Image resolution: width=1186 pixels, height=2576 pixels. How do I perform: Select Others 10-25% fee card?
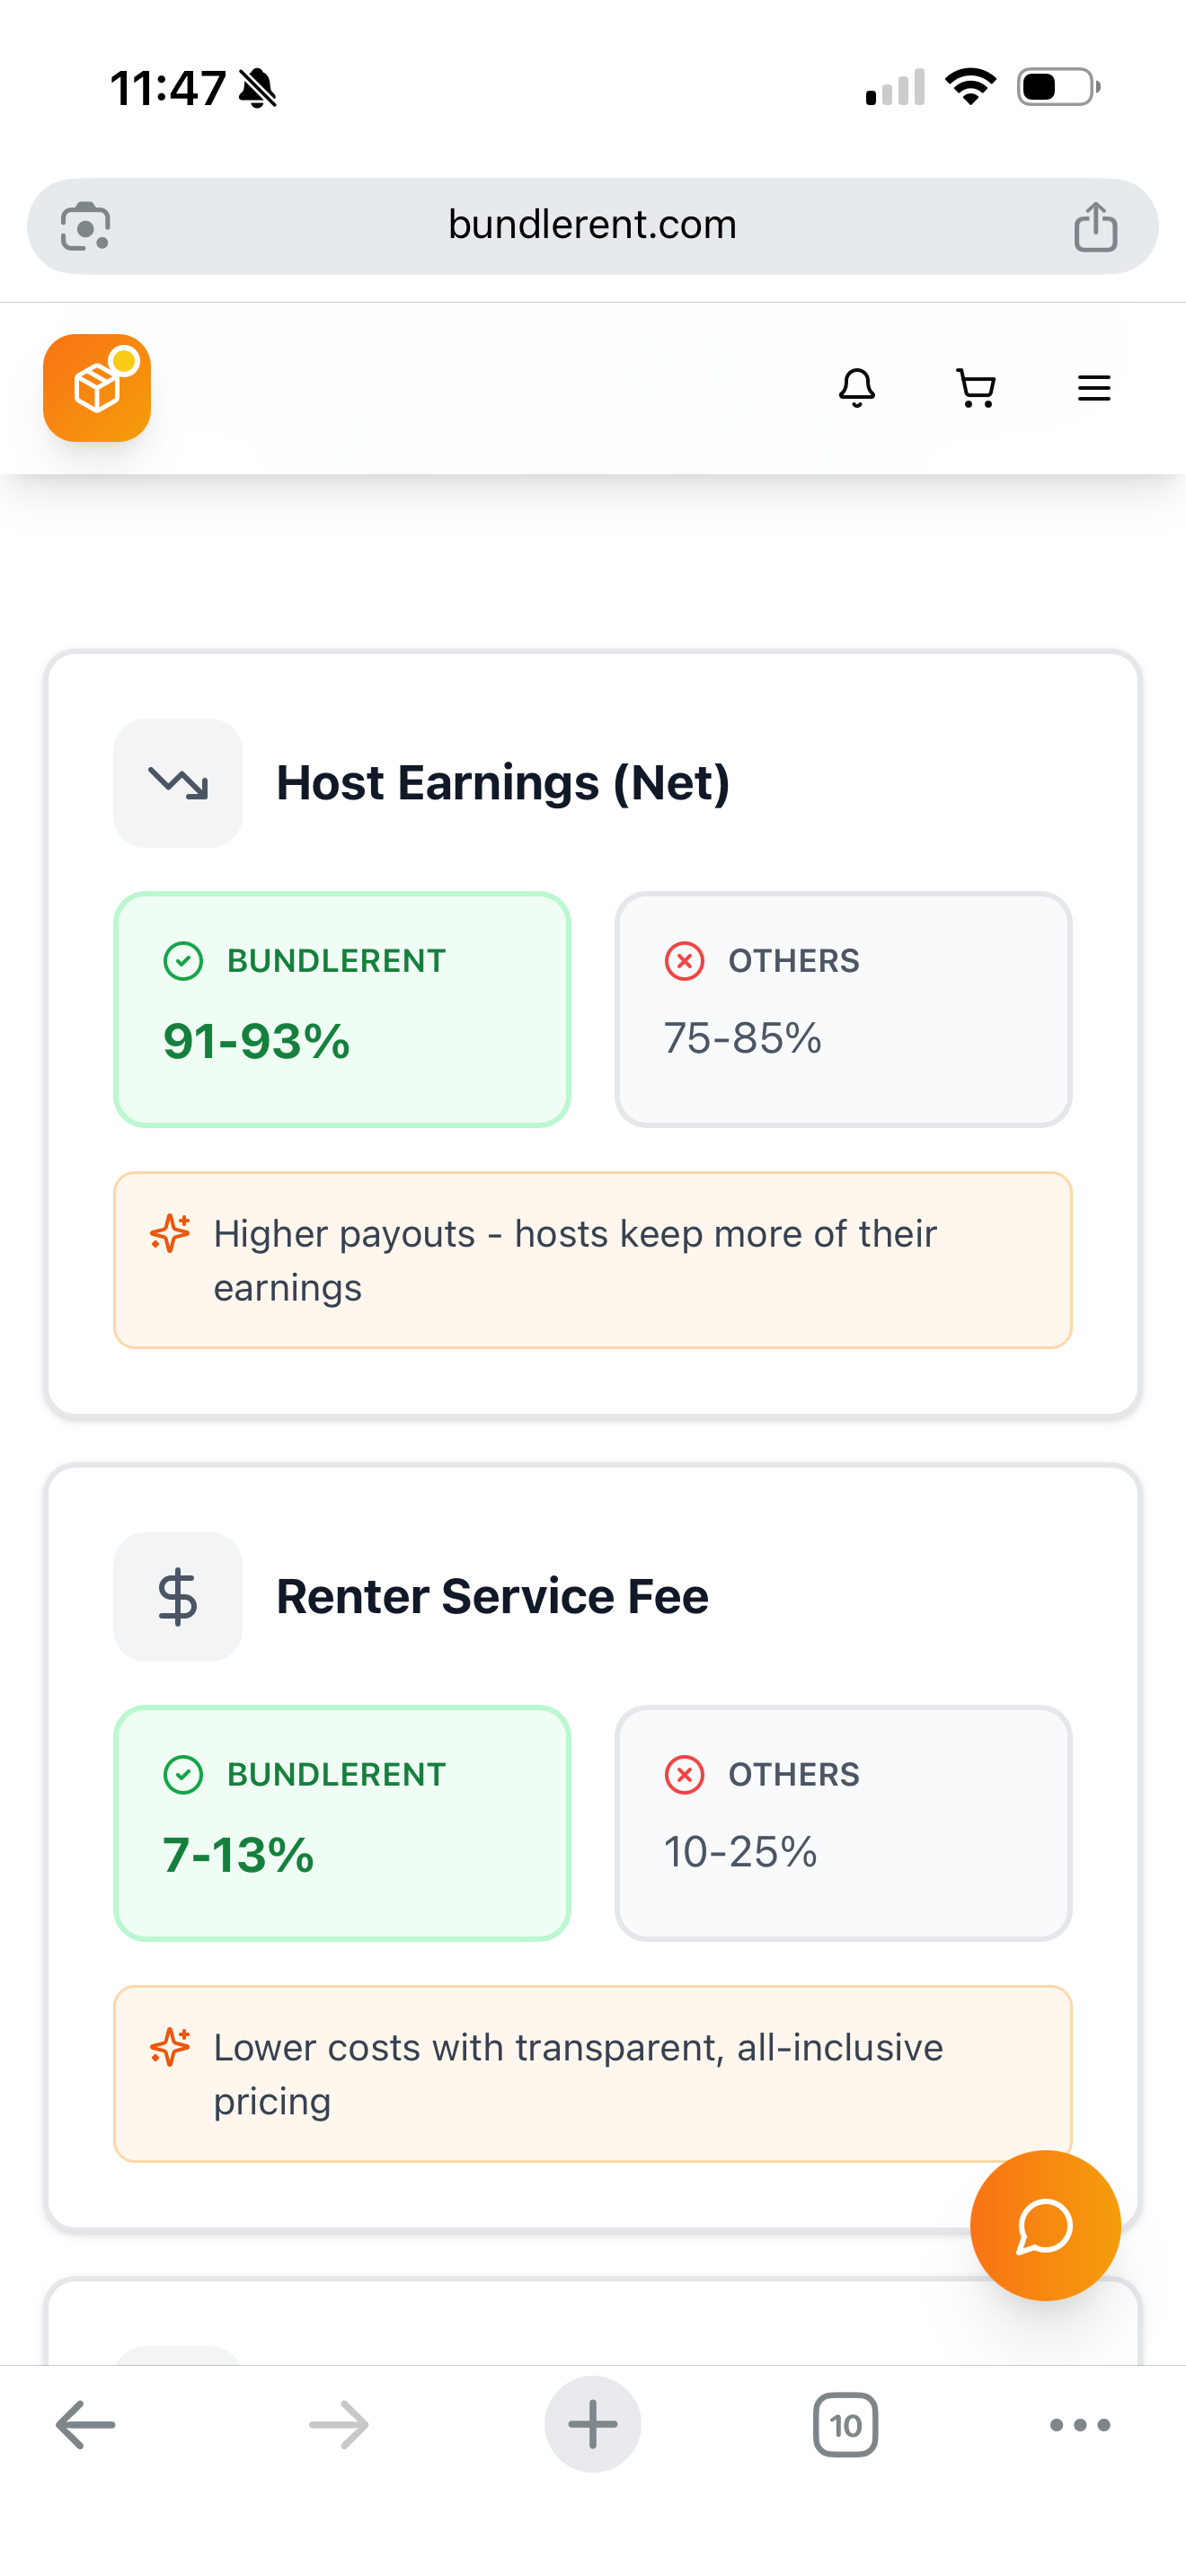843,1823
